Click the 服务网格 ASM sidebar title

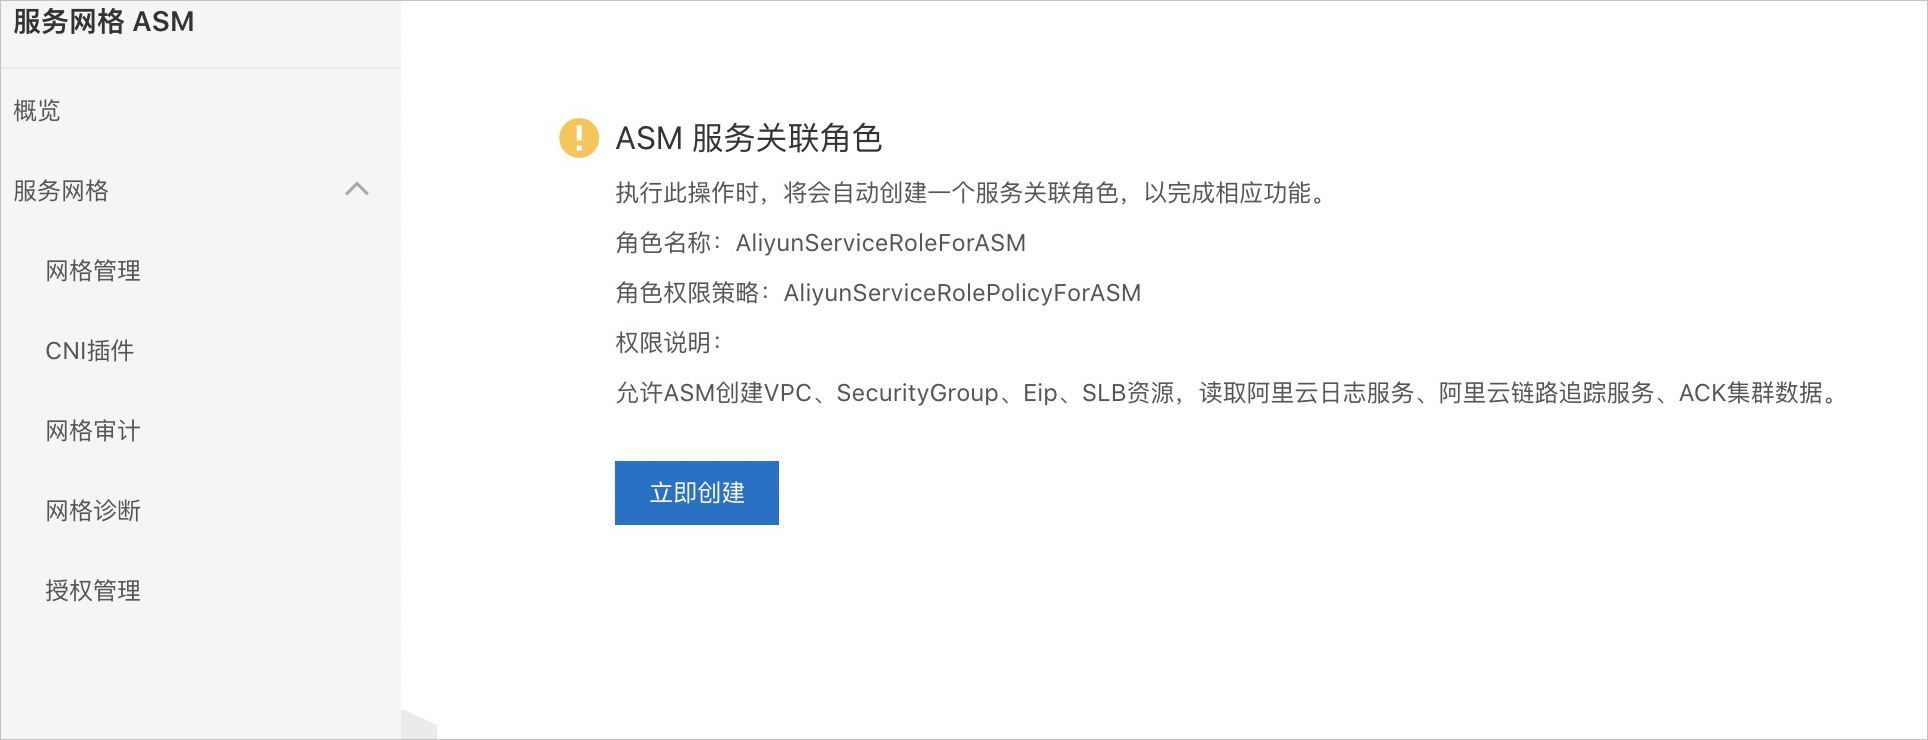(104, 21)
